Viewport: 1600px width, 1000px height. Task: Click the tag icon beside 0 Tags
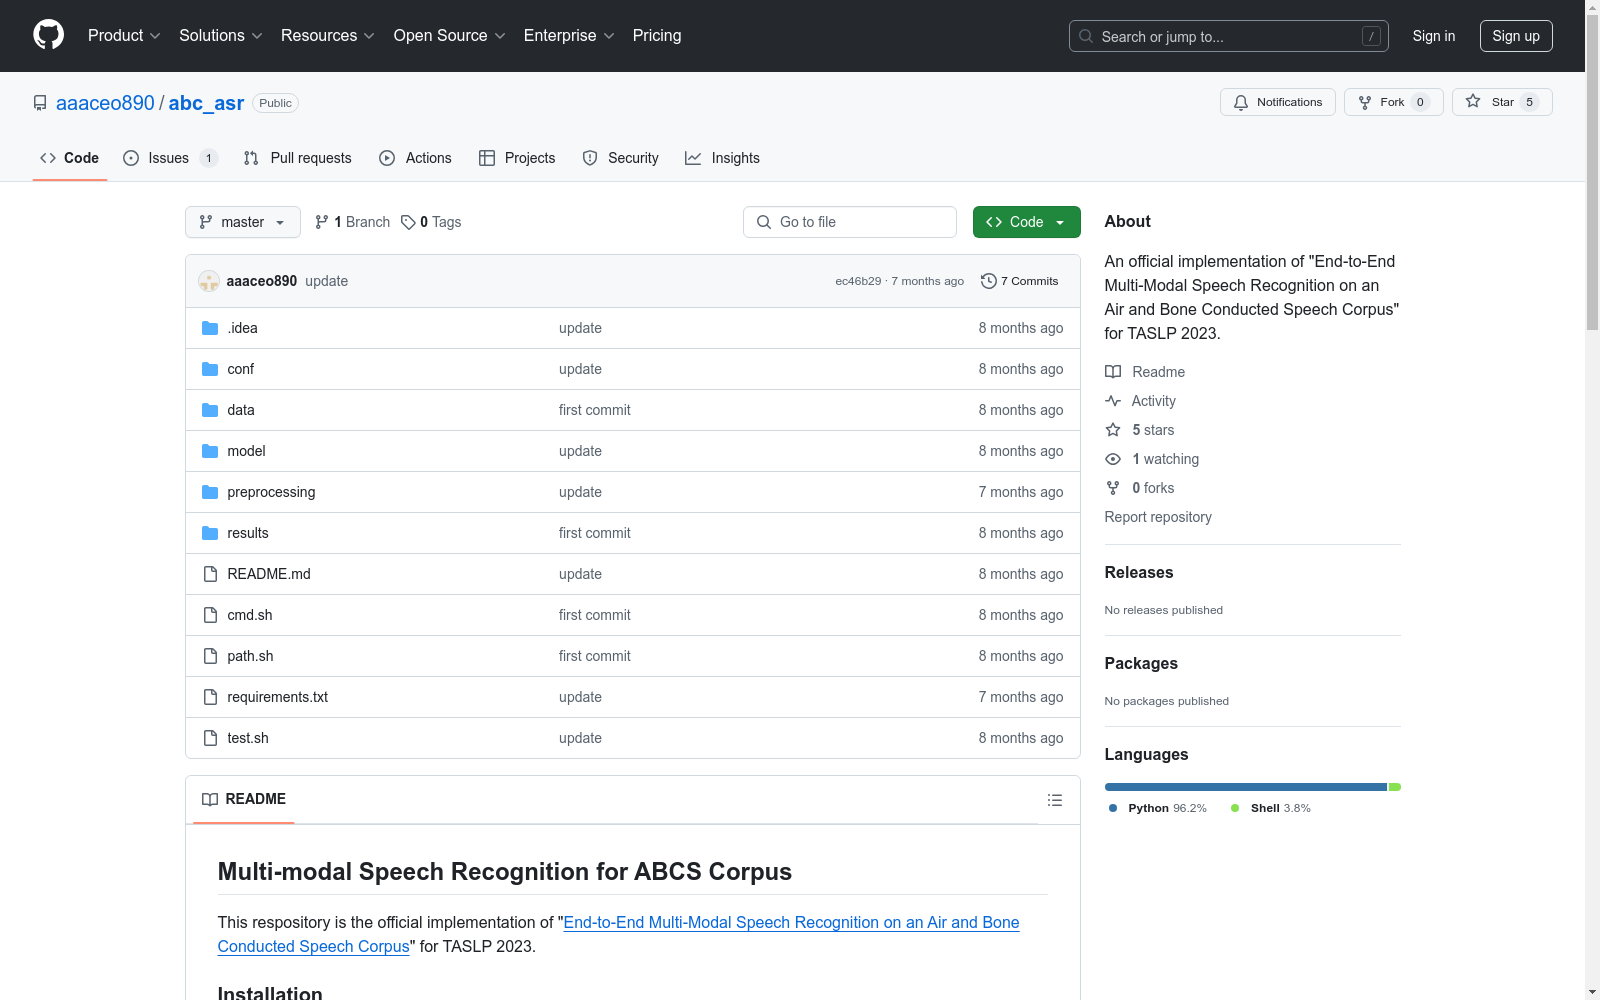coord(408,222)
